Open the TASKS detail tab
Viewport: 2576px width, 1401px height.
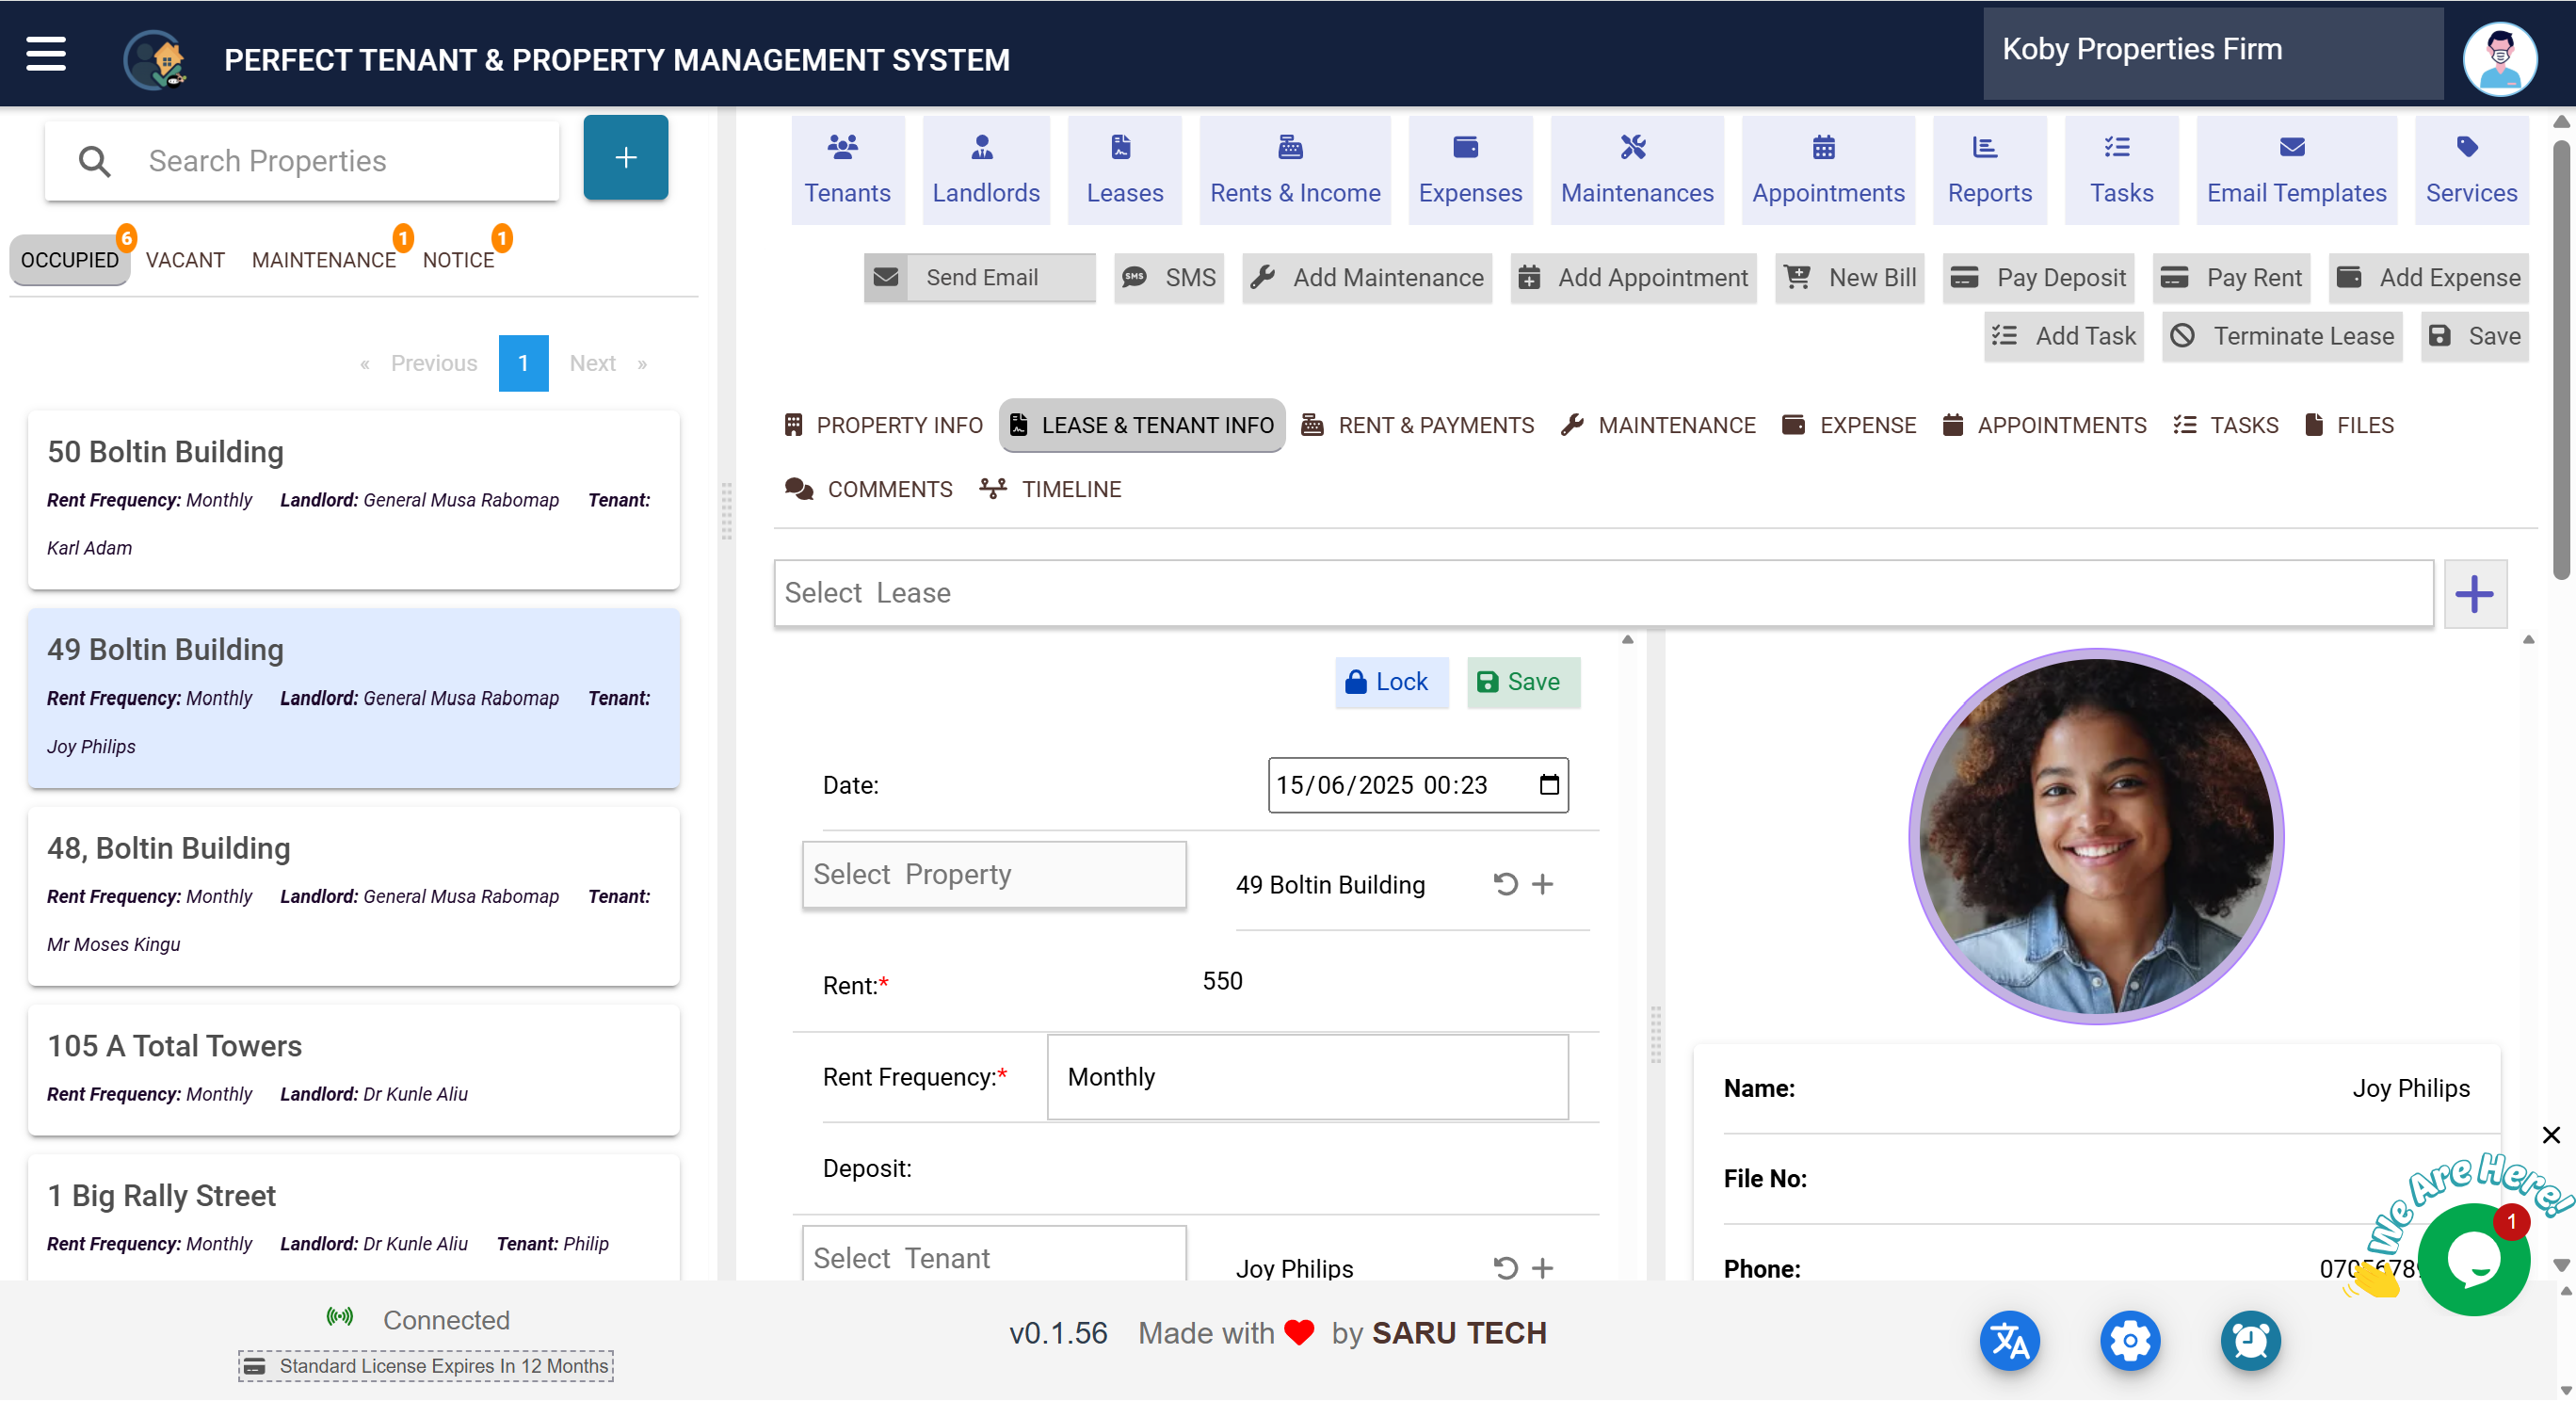tap(2225, 425)
